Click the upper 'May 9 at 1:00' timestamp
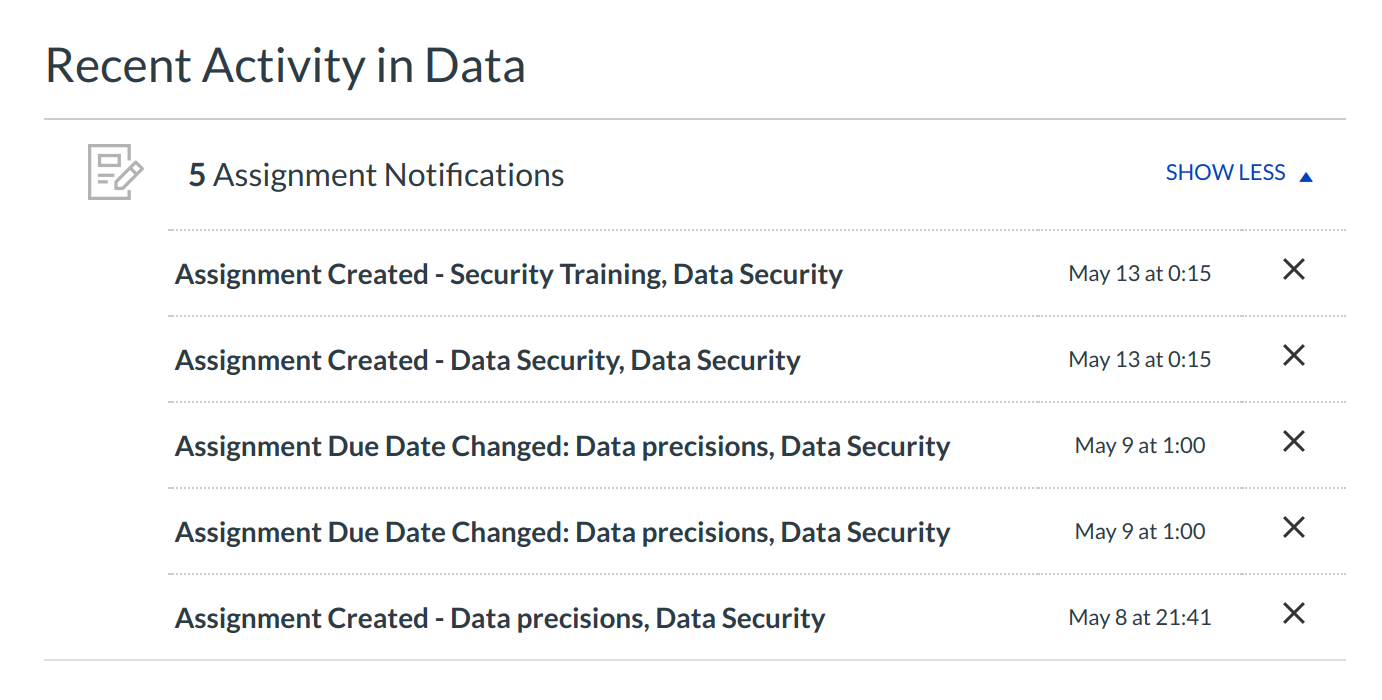 click(1139, 446)
